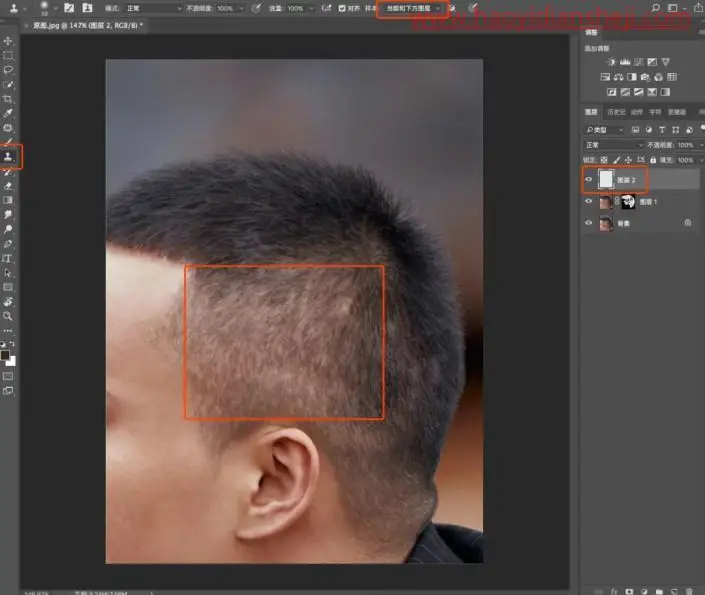This screenshot has width=705, height=595.
Task: Select the Pen tool
Action: [x=8, y=244]
